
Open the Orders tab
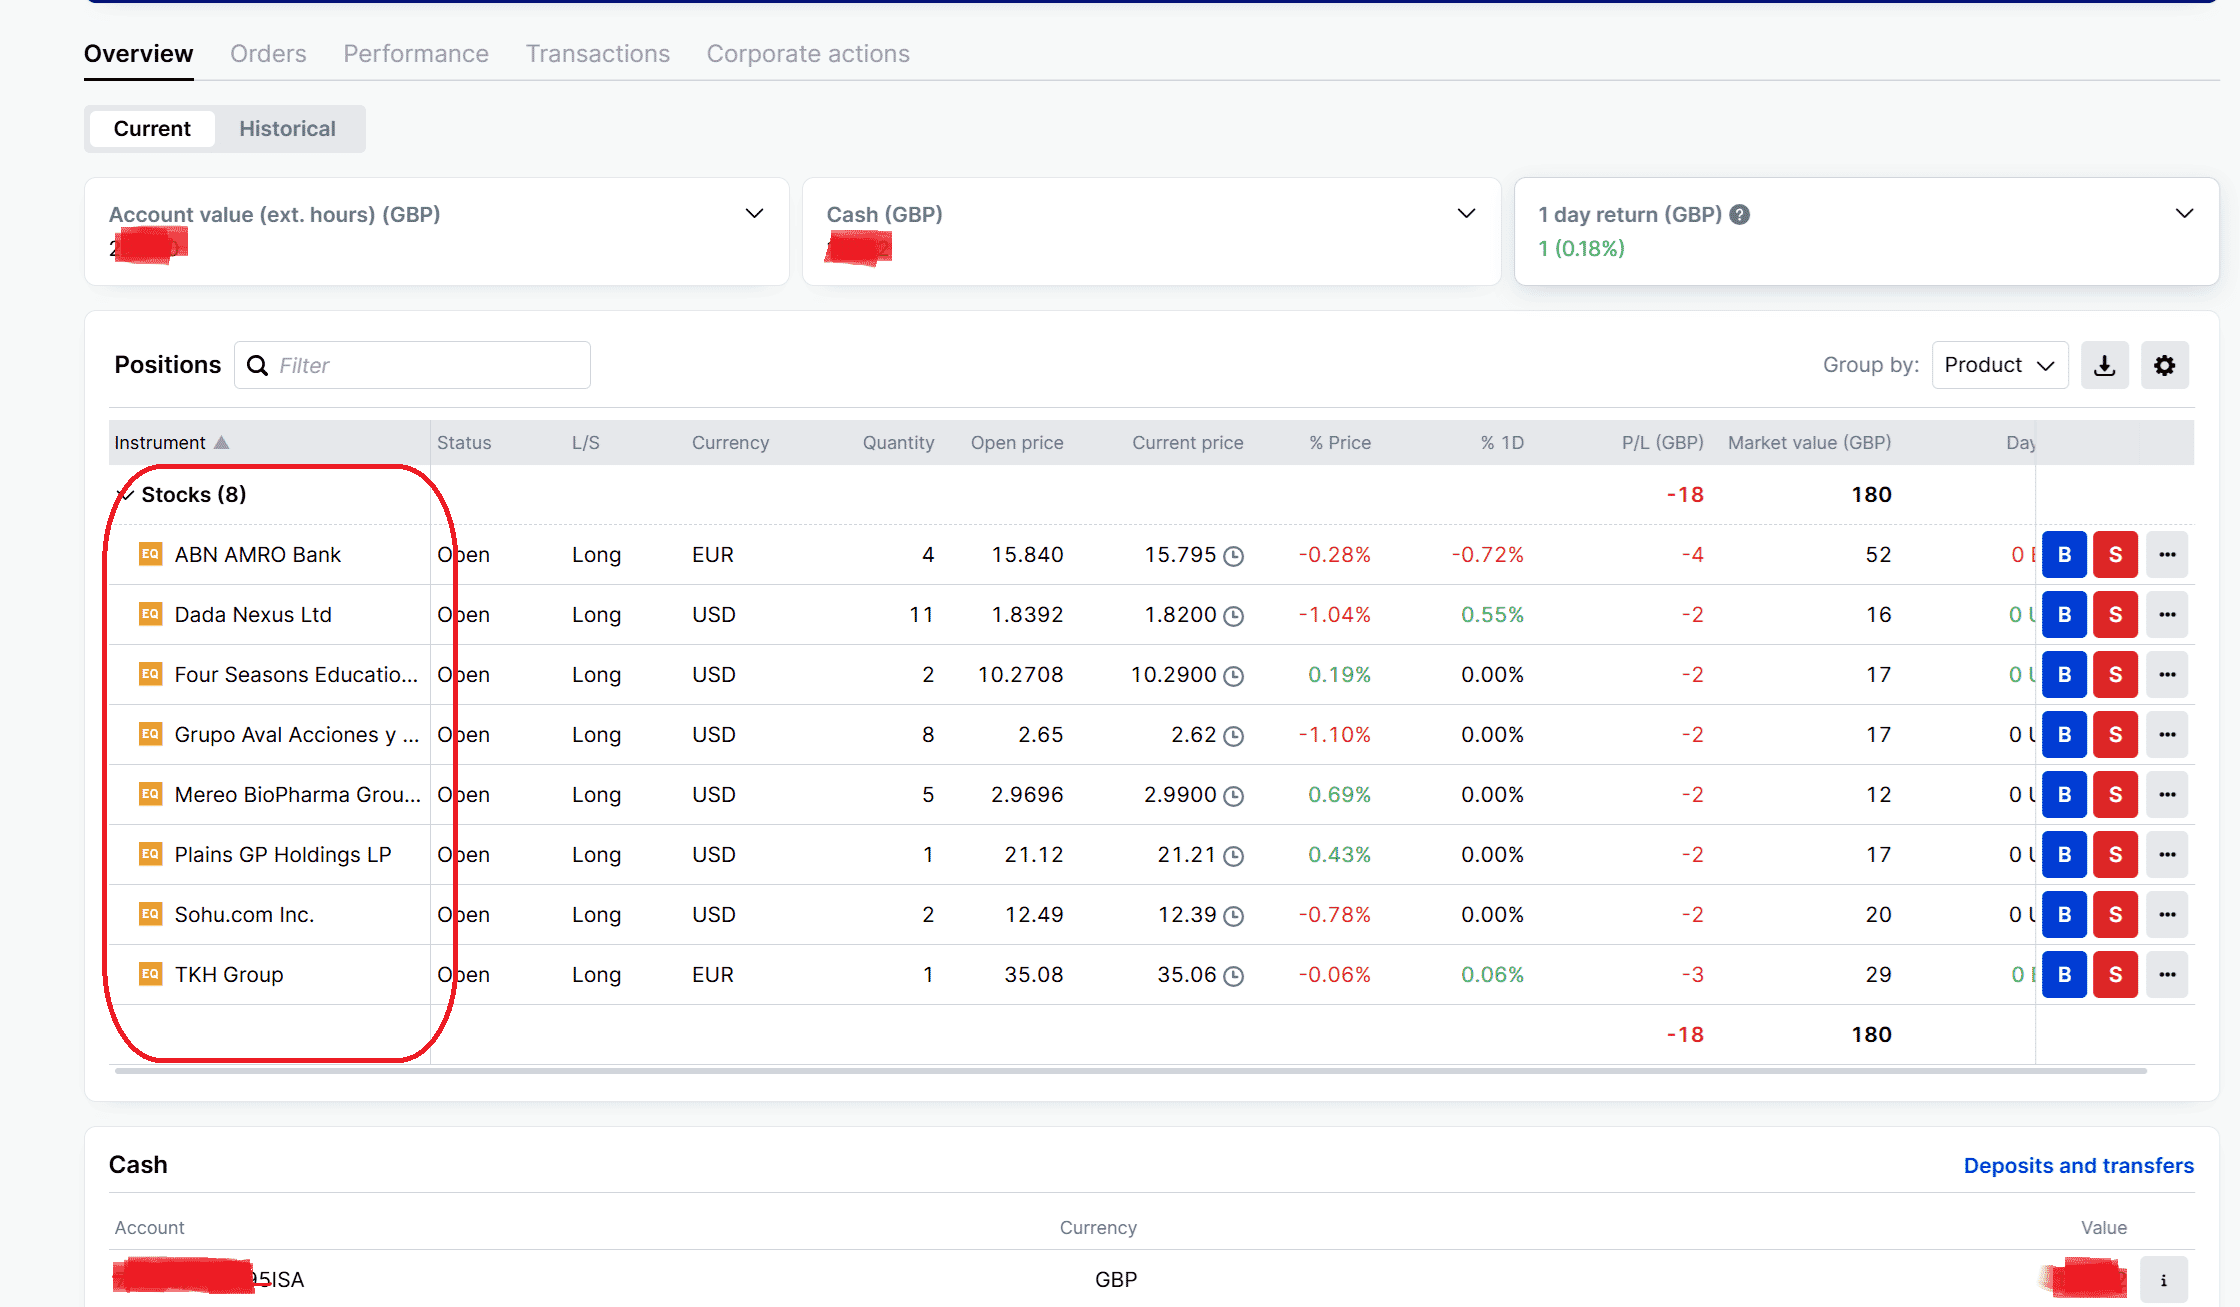click(x=268, y=54)
